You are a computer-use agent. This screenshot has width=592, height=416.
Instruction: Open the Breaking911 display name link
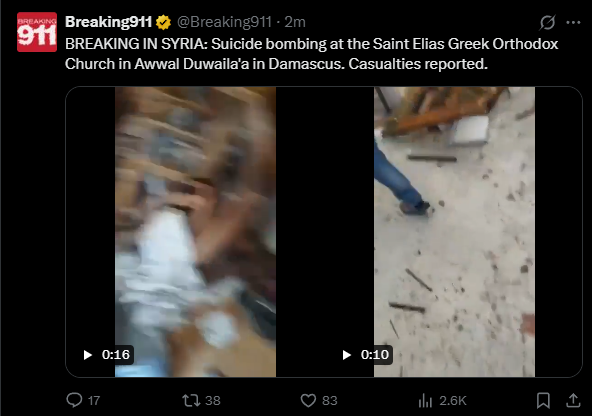coord(108,22)
